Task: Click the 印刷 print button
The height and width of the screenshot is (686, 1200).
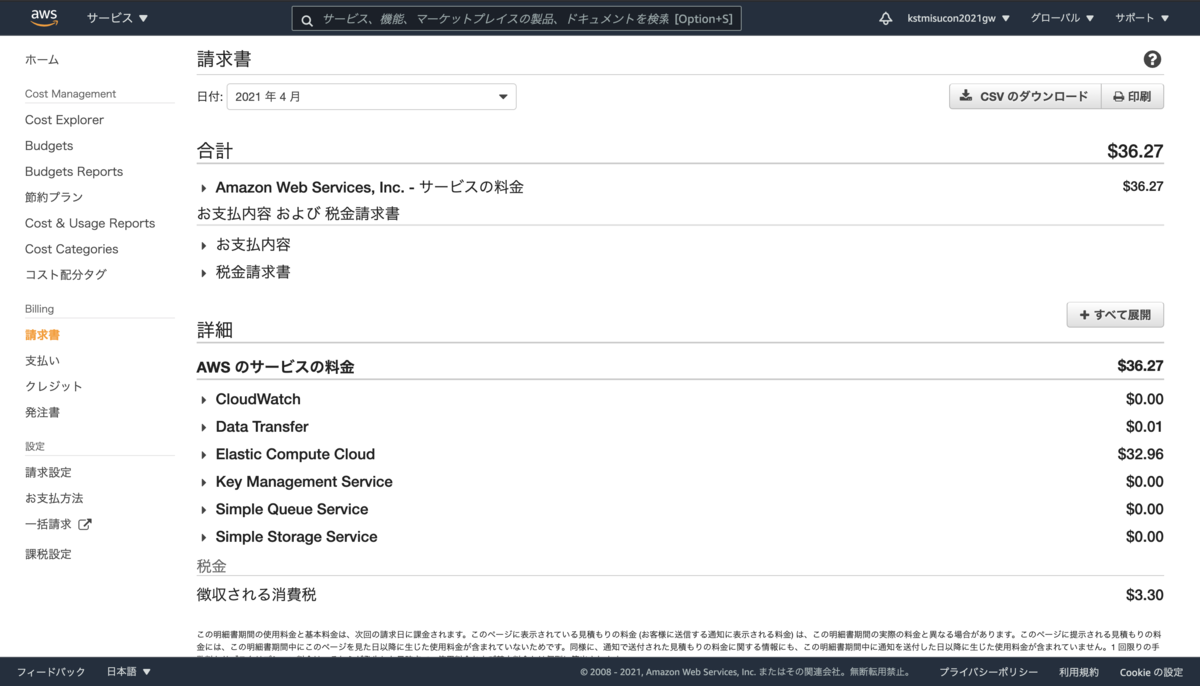Action: (x=1133, y=97)
